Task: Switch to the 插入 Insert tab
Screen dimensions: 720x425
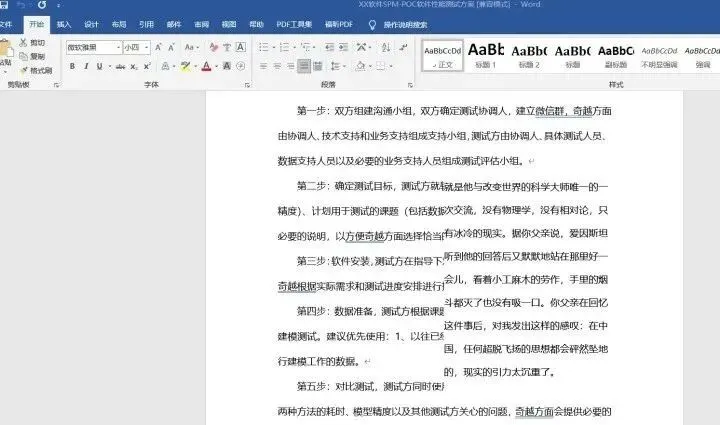Action: [x=64, y=24]
